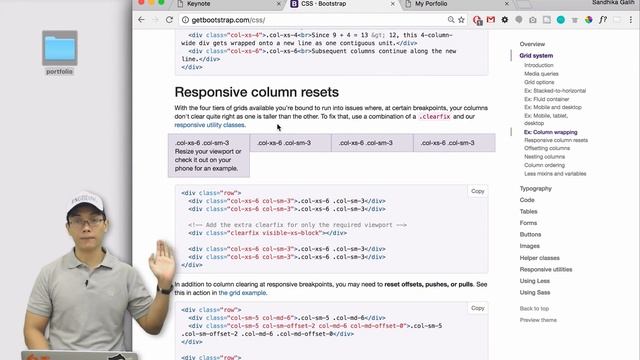Open the colorful pie-wheel extension icon
The height and width of the screenshot is (360, 640).
589,20
